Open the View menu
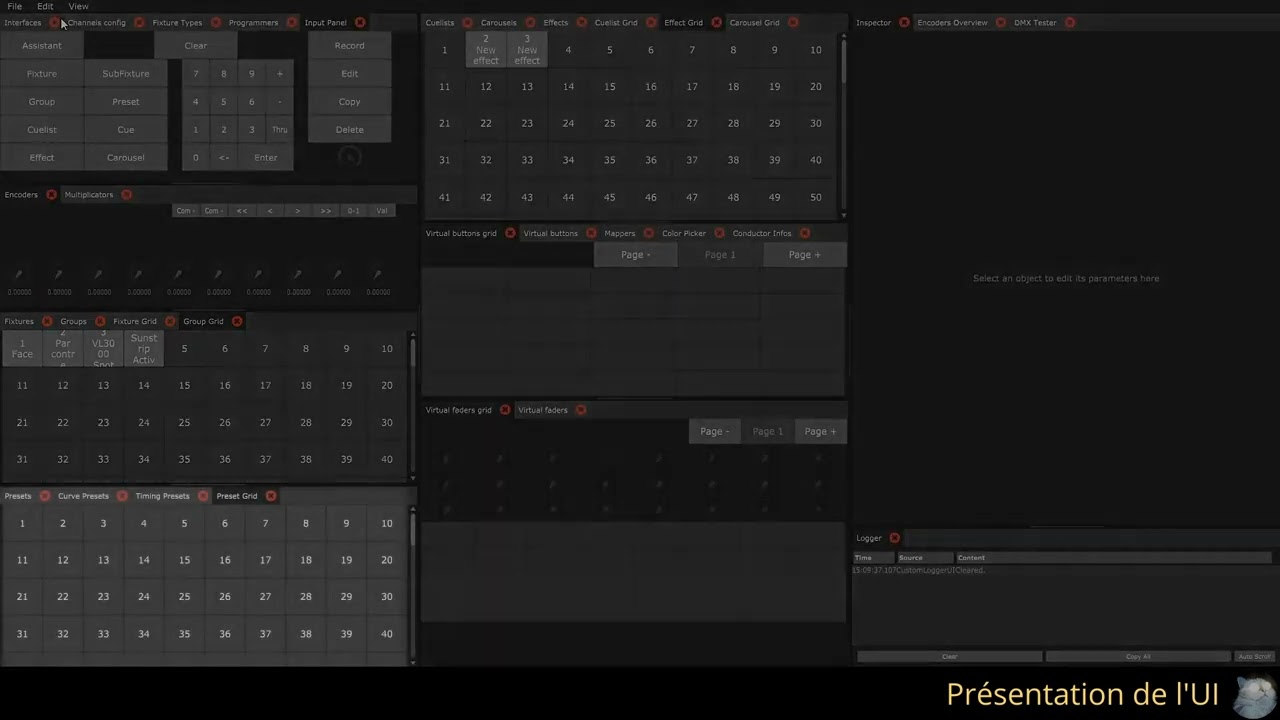This screenshot has height=720, width=1280. [x=78, y=6]
